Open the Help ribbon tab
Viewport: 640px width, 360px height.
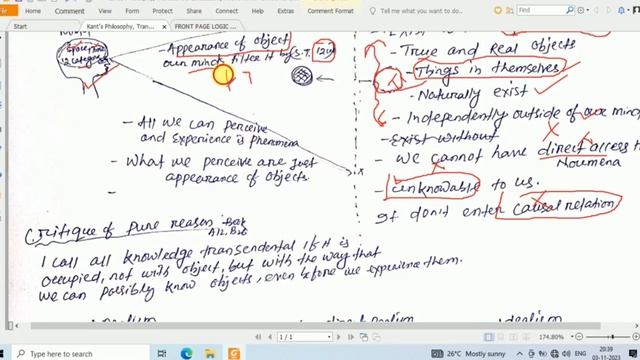[x=258, y=11]
